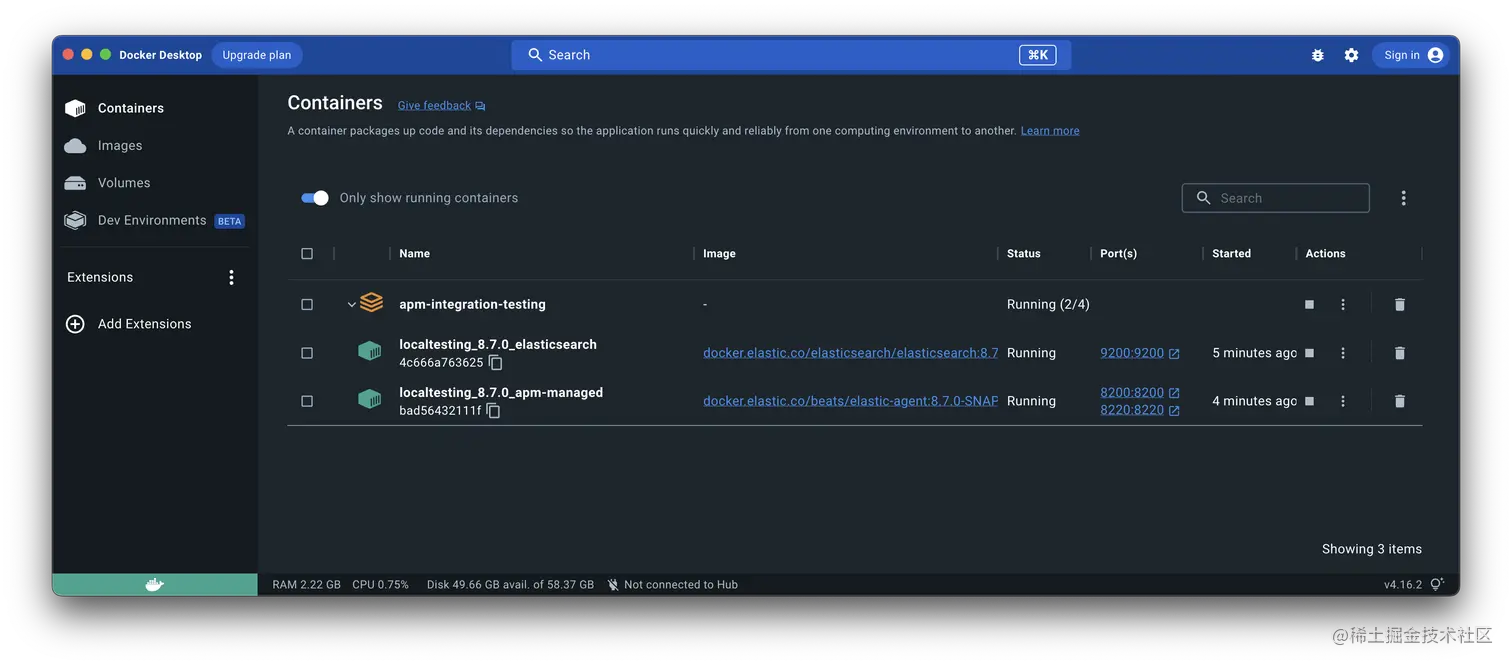Click the notification bulb beside v4.16.2
Image resolution: width=1512 pixels, height=665 pixels.
pyautogui.click(x=1437, y=585)
